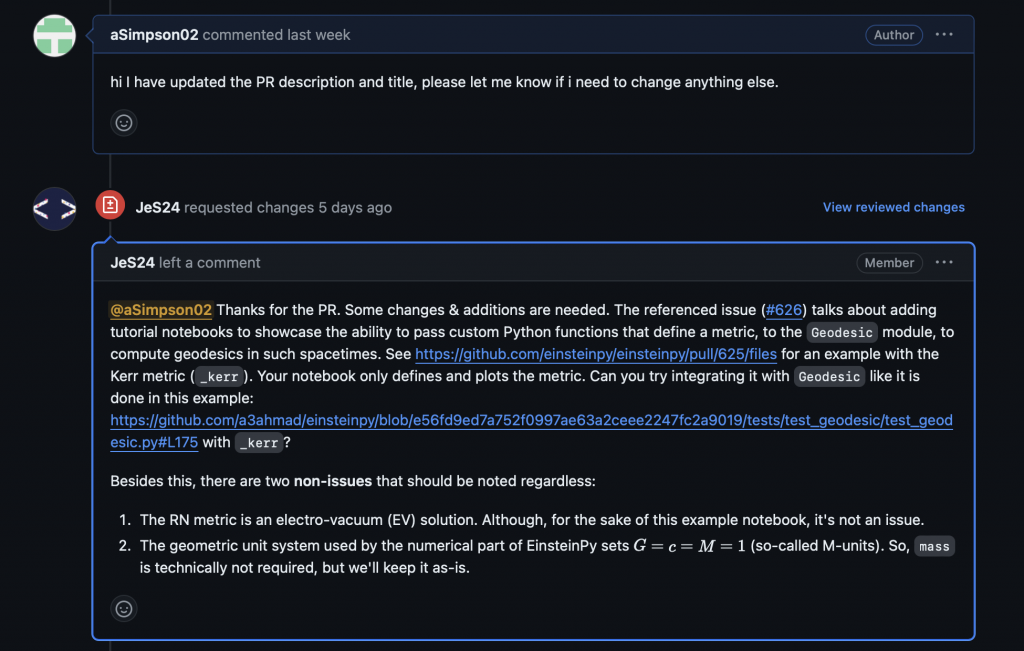Click aSimpson02 username in comment header

pyautogui.click(x=154, y=35)
